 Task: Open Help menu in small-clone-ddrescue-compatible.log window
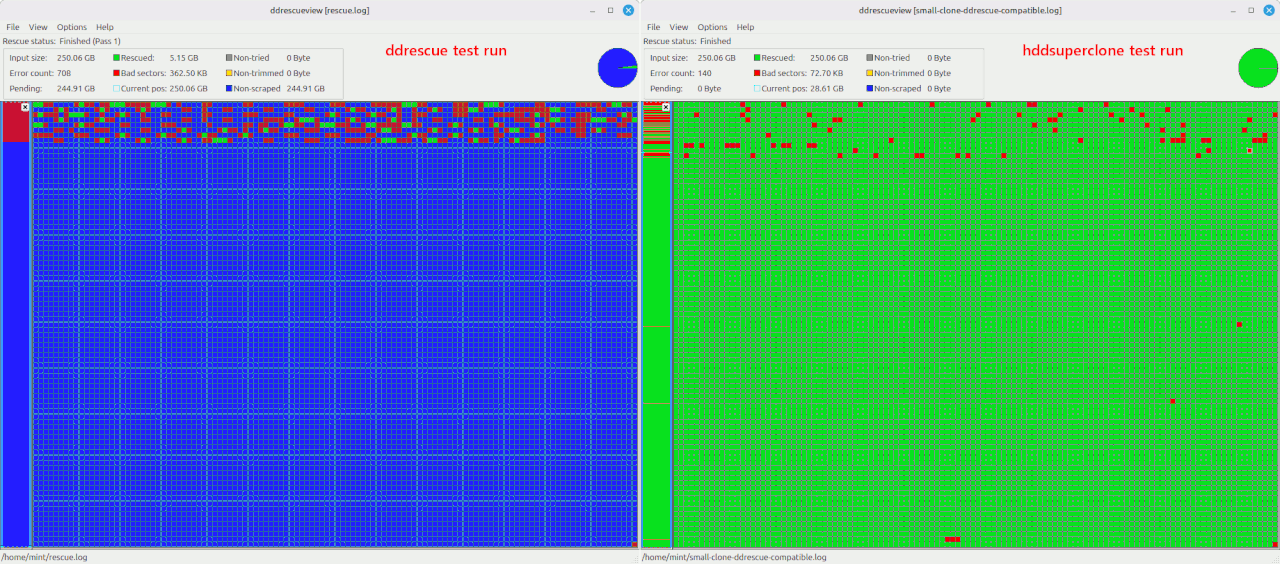(x=745, y=27)
